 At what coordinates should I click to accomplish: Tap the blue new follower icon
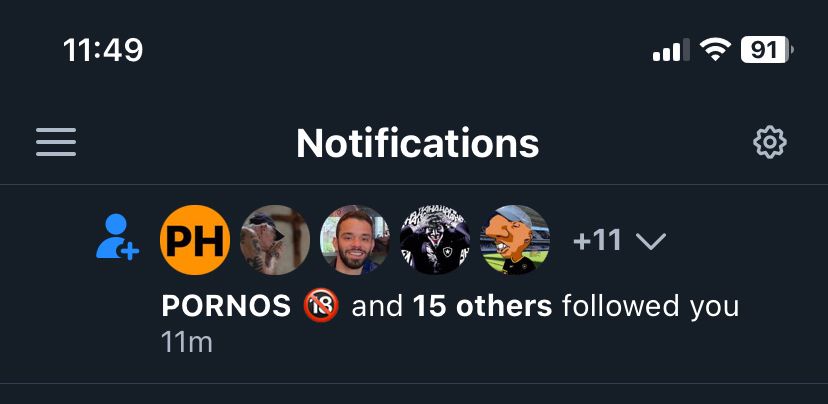point(117,237)
